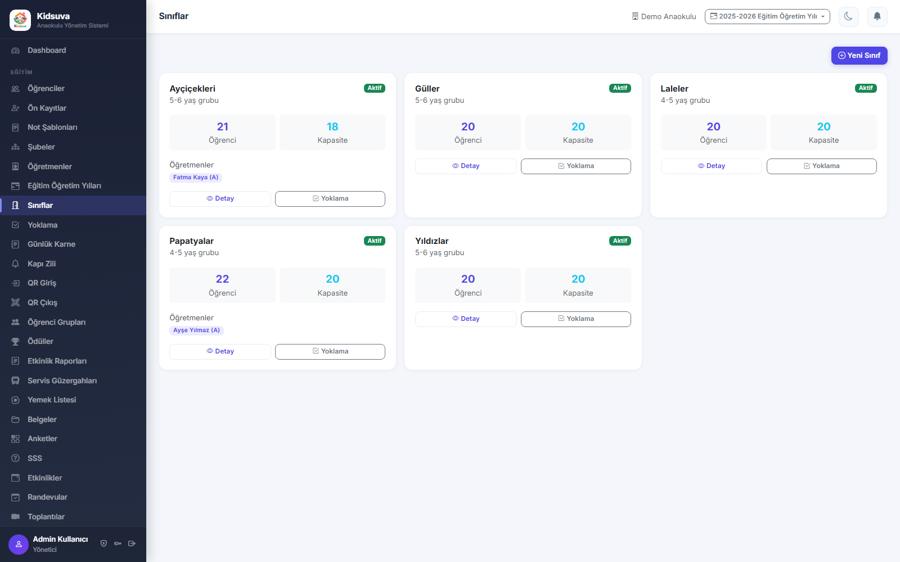Click the logout icon in sidebar footer
The image size is (900, 562).
coord(132,544)
